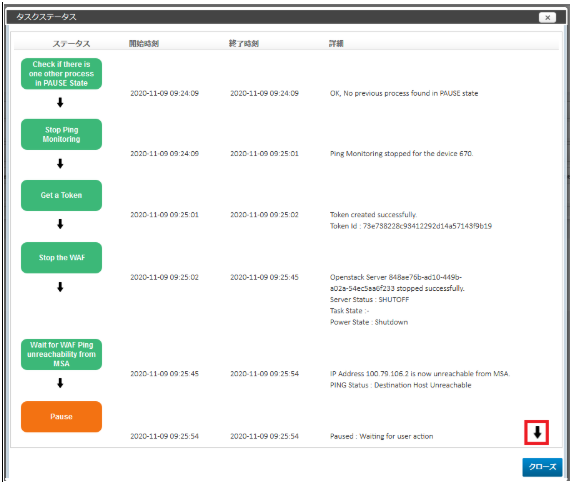This screenshot has width=578, height=482.
Task: Click arrow below Check PAUSE State step
Action: click(60, 102)
